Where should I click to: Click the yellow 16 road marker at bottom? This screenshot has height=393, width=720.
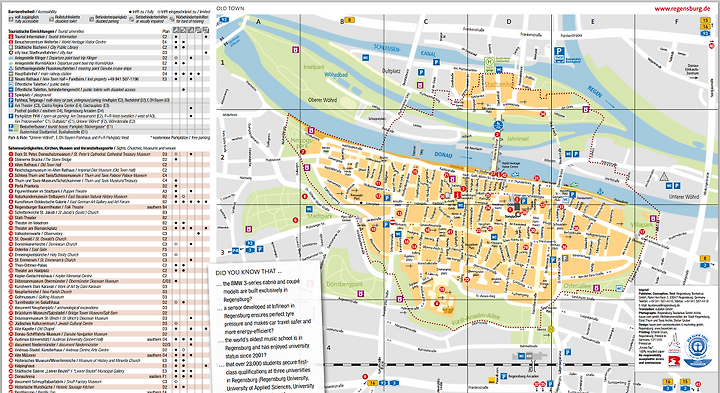372,383
